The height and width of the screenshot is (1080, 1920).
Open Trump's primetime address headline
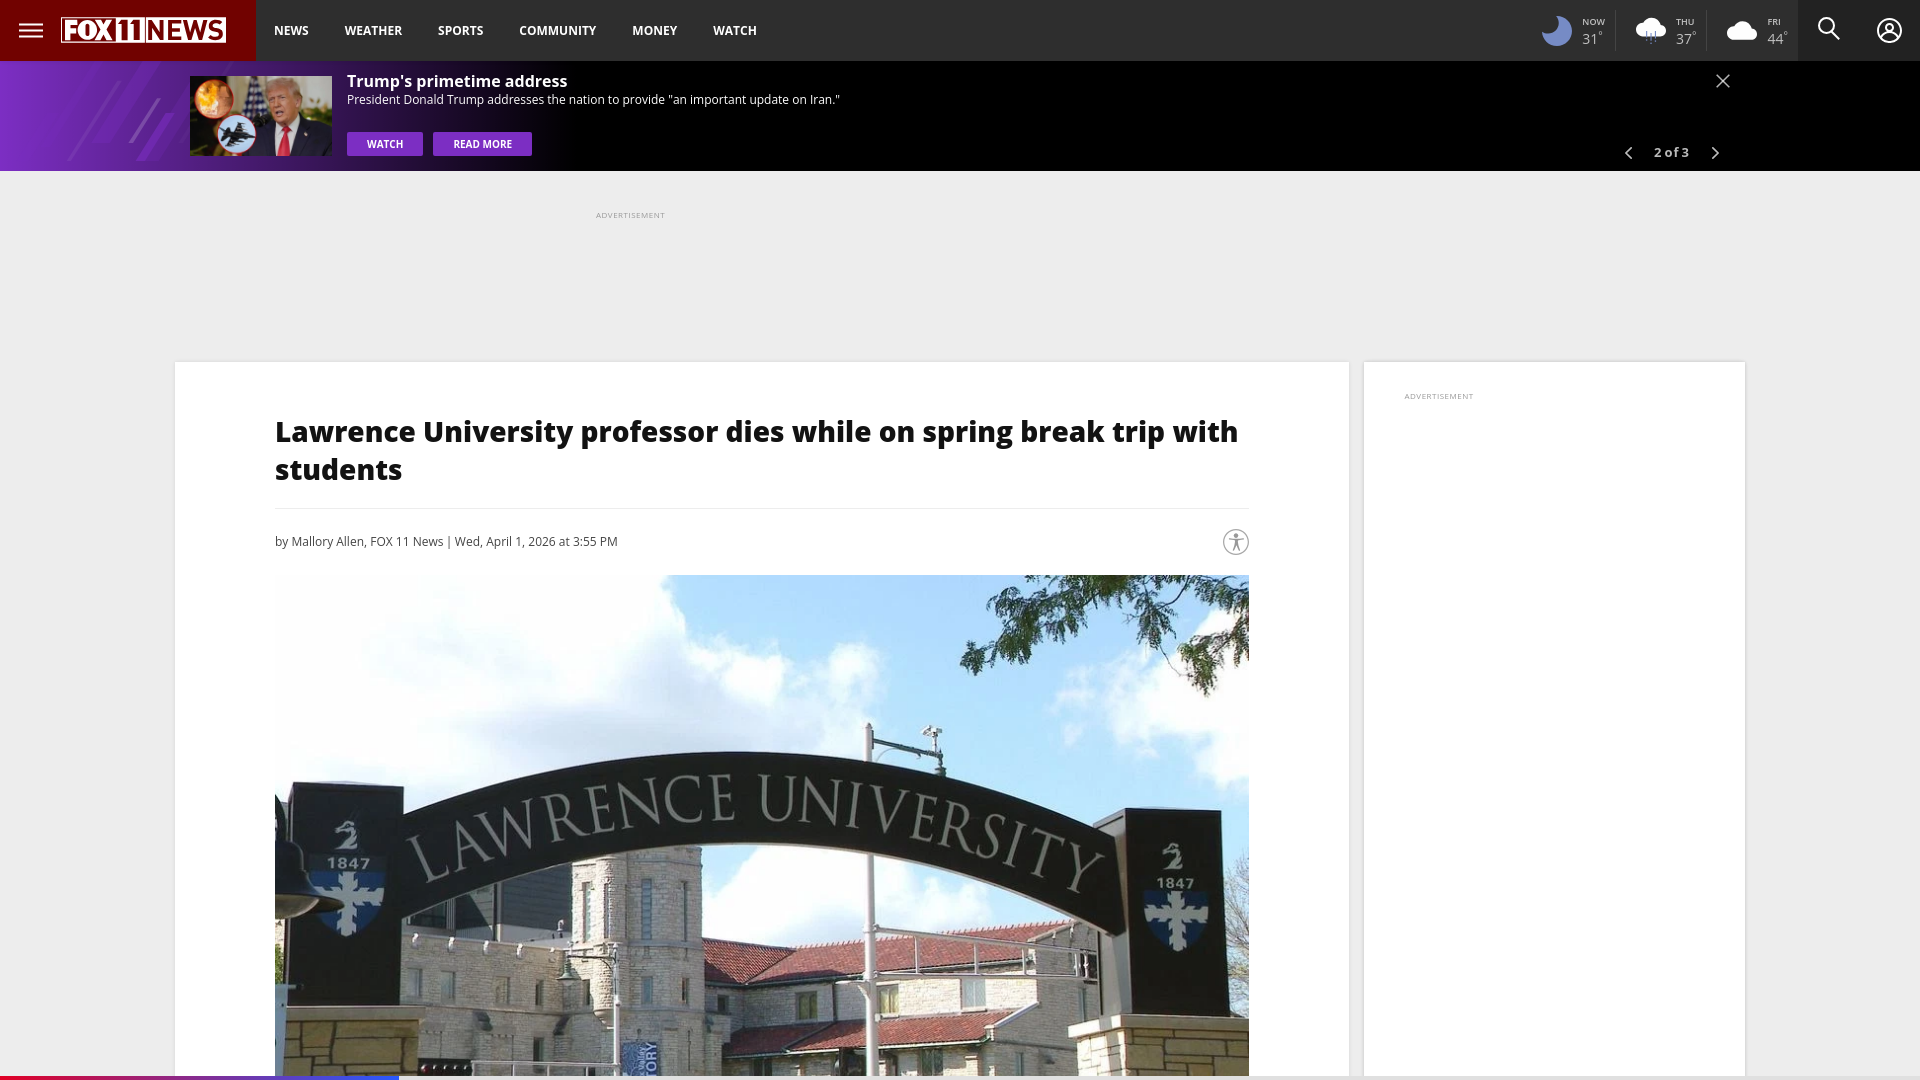(x=456, y=81)
